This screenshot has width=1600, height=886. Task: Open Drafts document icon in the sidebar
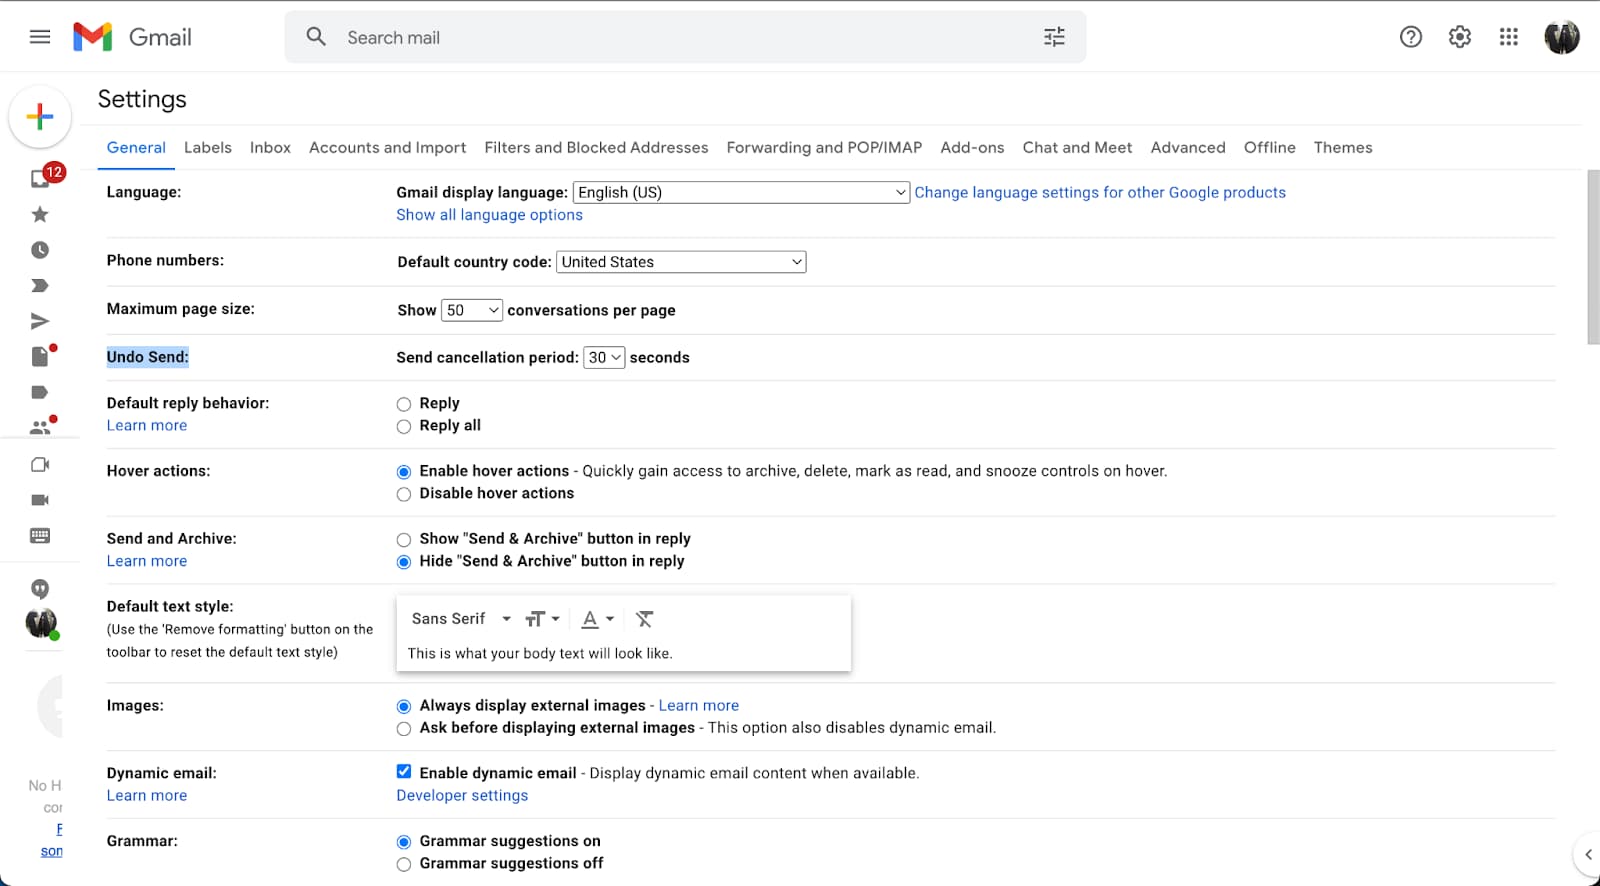pos(40,357)
